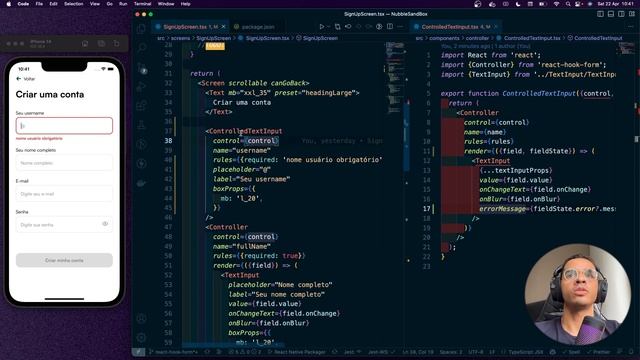Click the battery icon in menu bar

[x=542, y=4]
